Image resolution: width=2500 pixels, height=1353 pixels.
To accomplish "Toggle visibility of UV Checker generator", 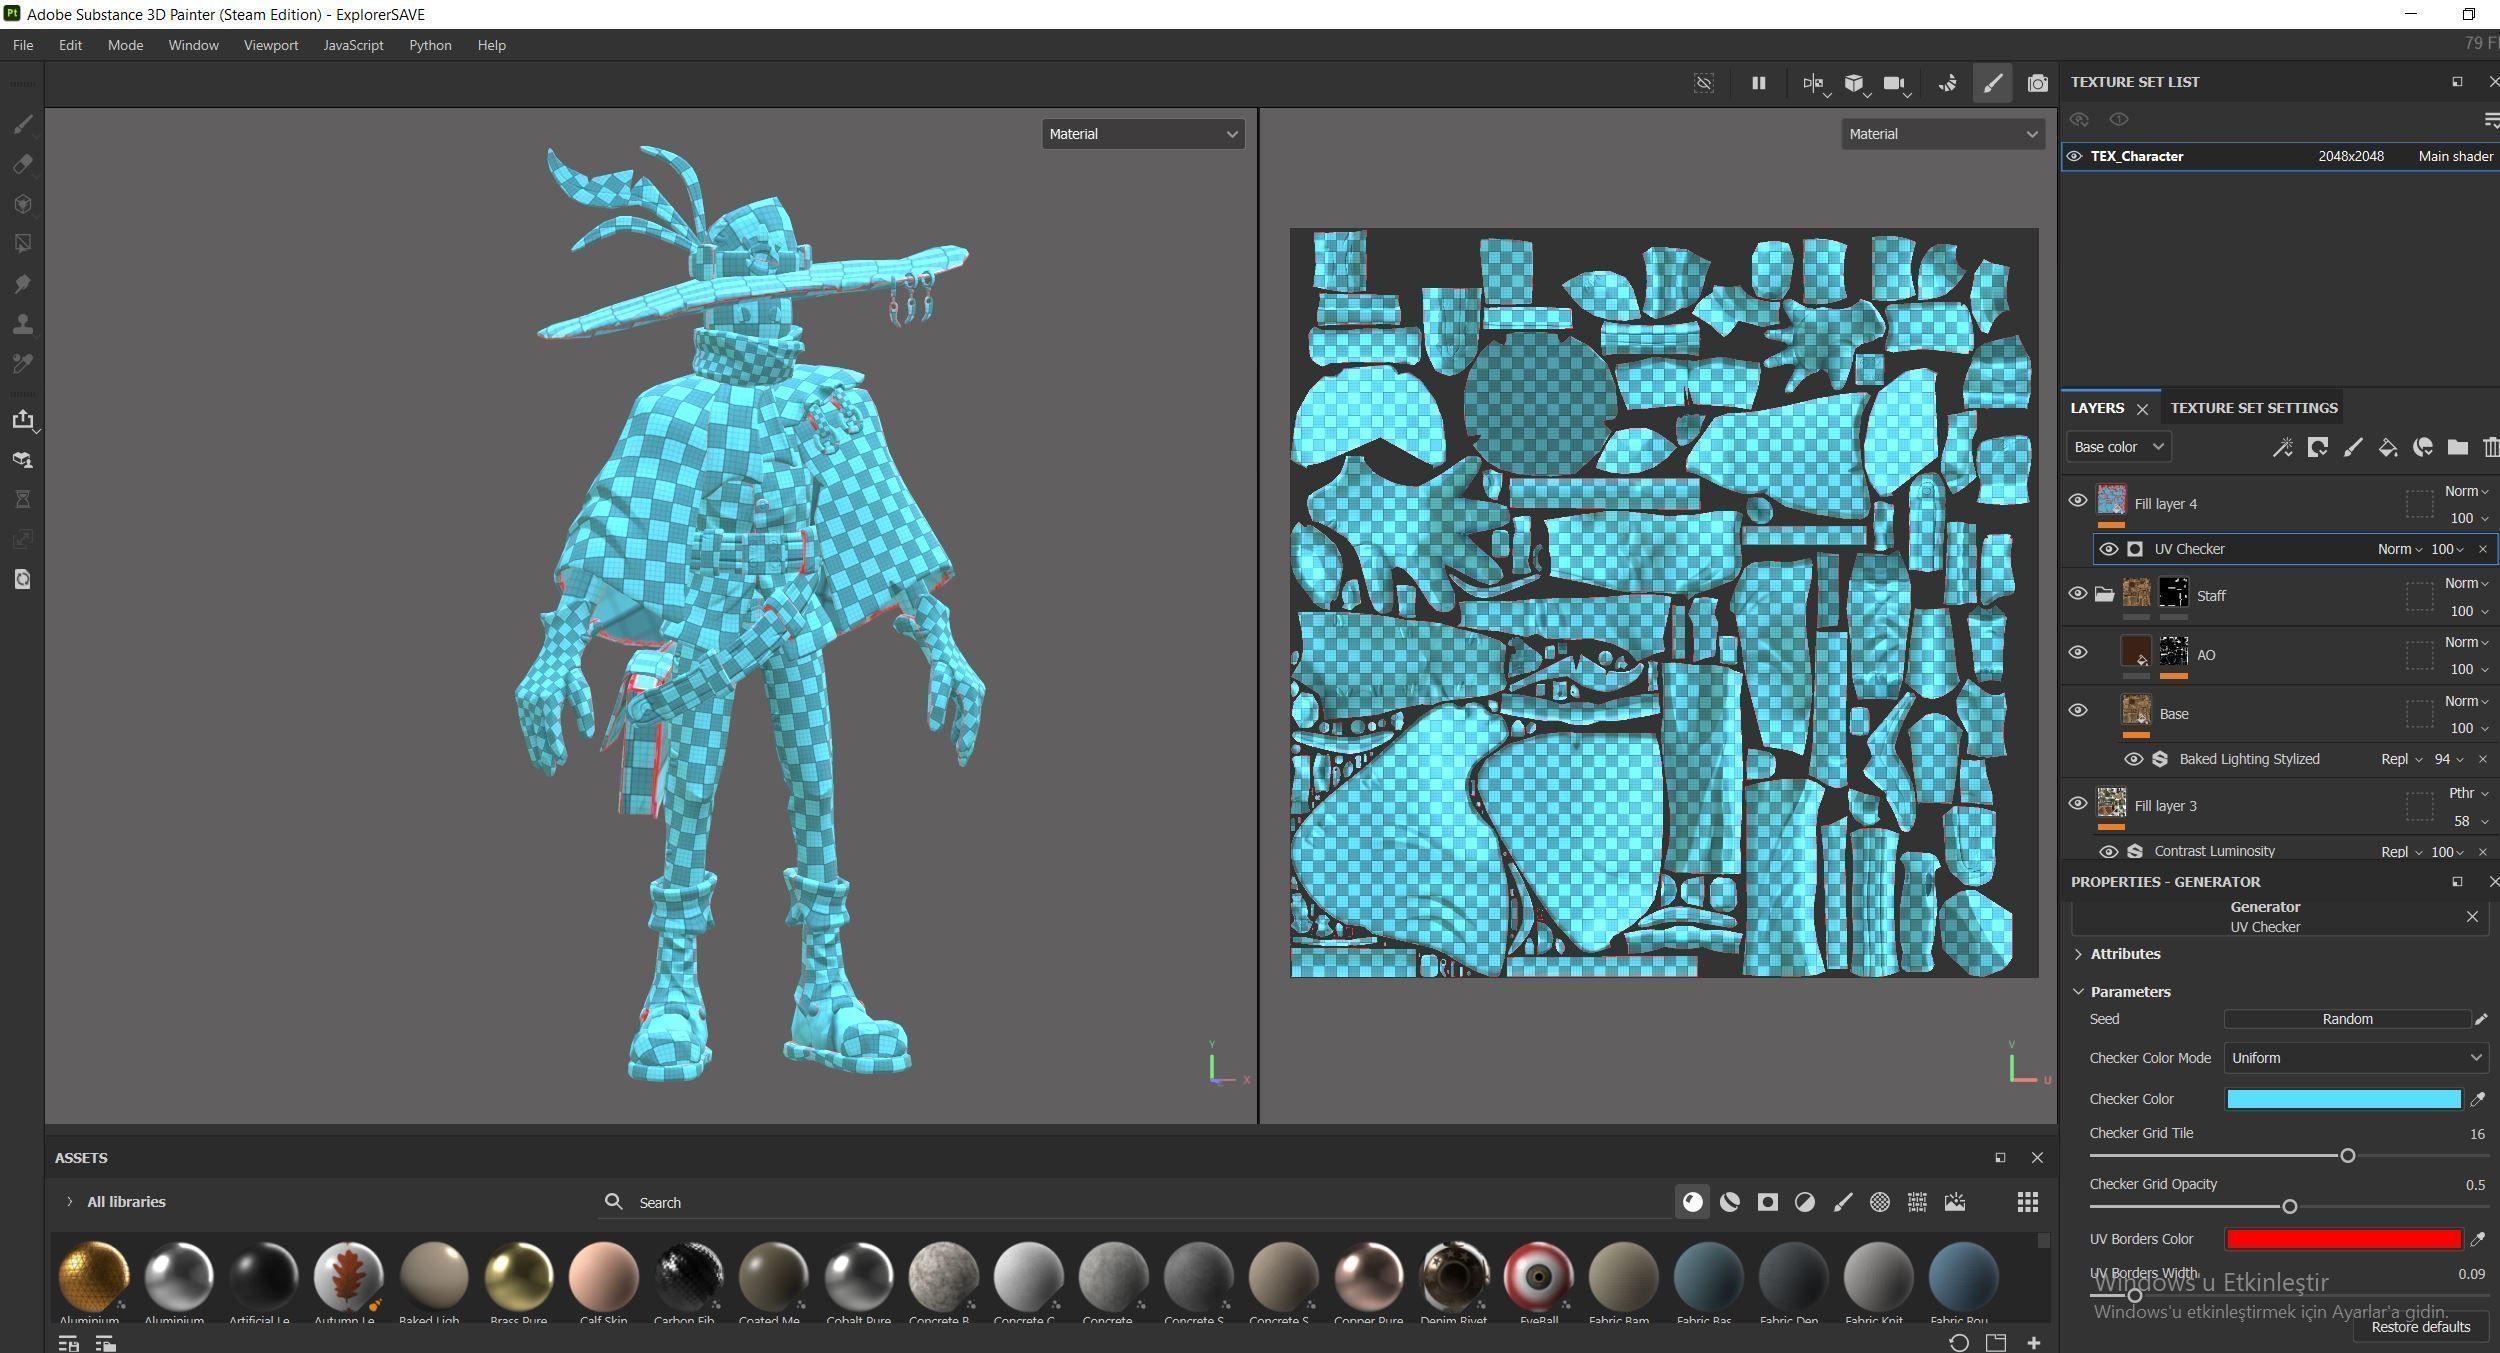I will tap(2108, 549).
